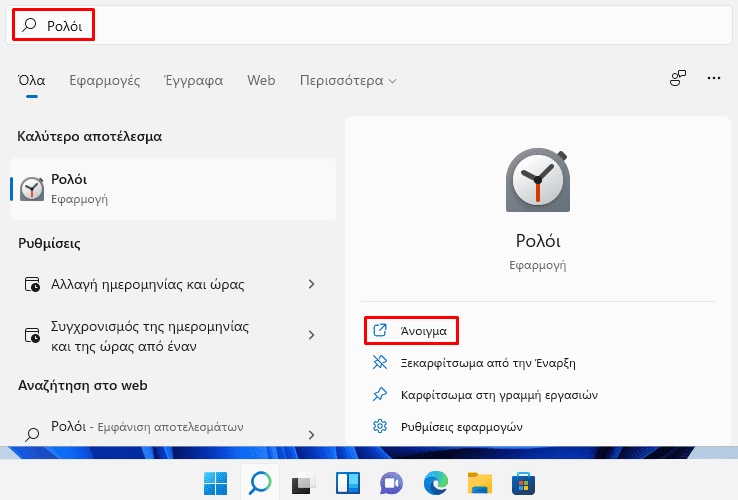Switch to the Έγγραφα tab

(193, 81)
